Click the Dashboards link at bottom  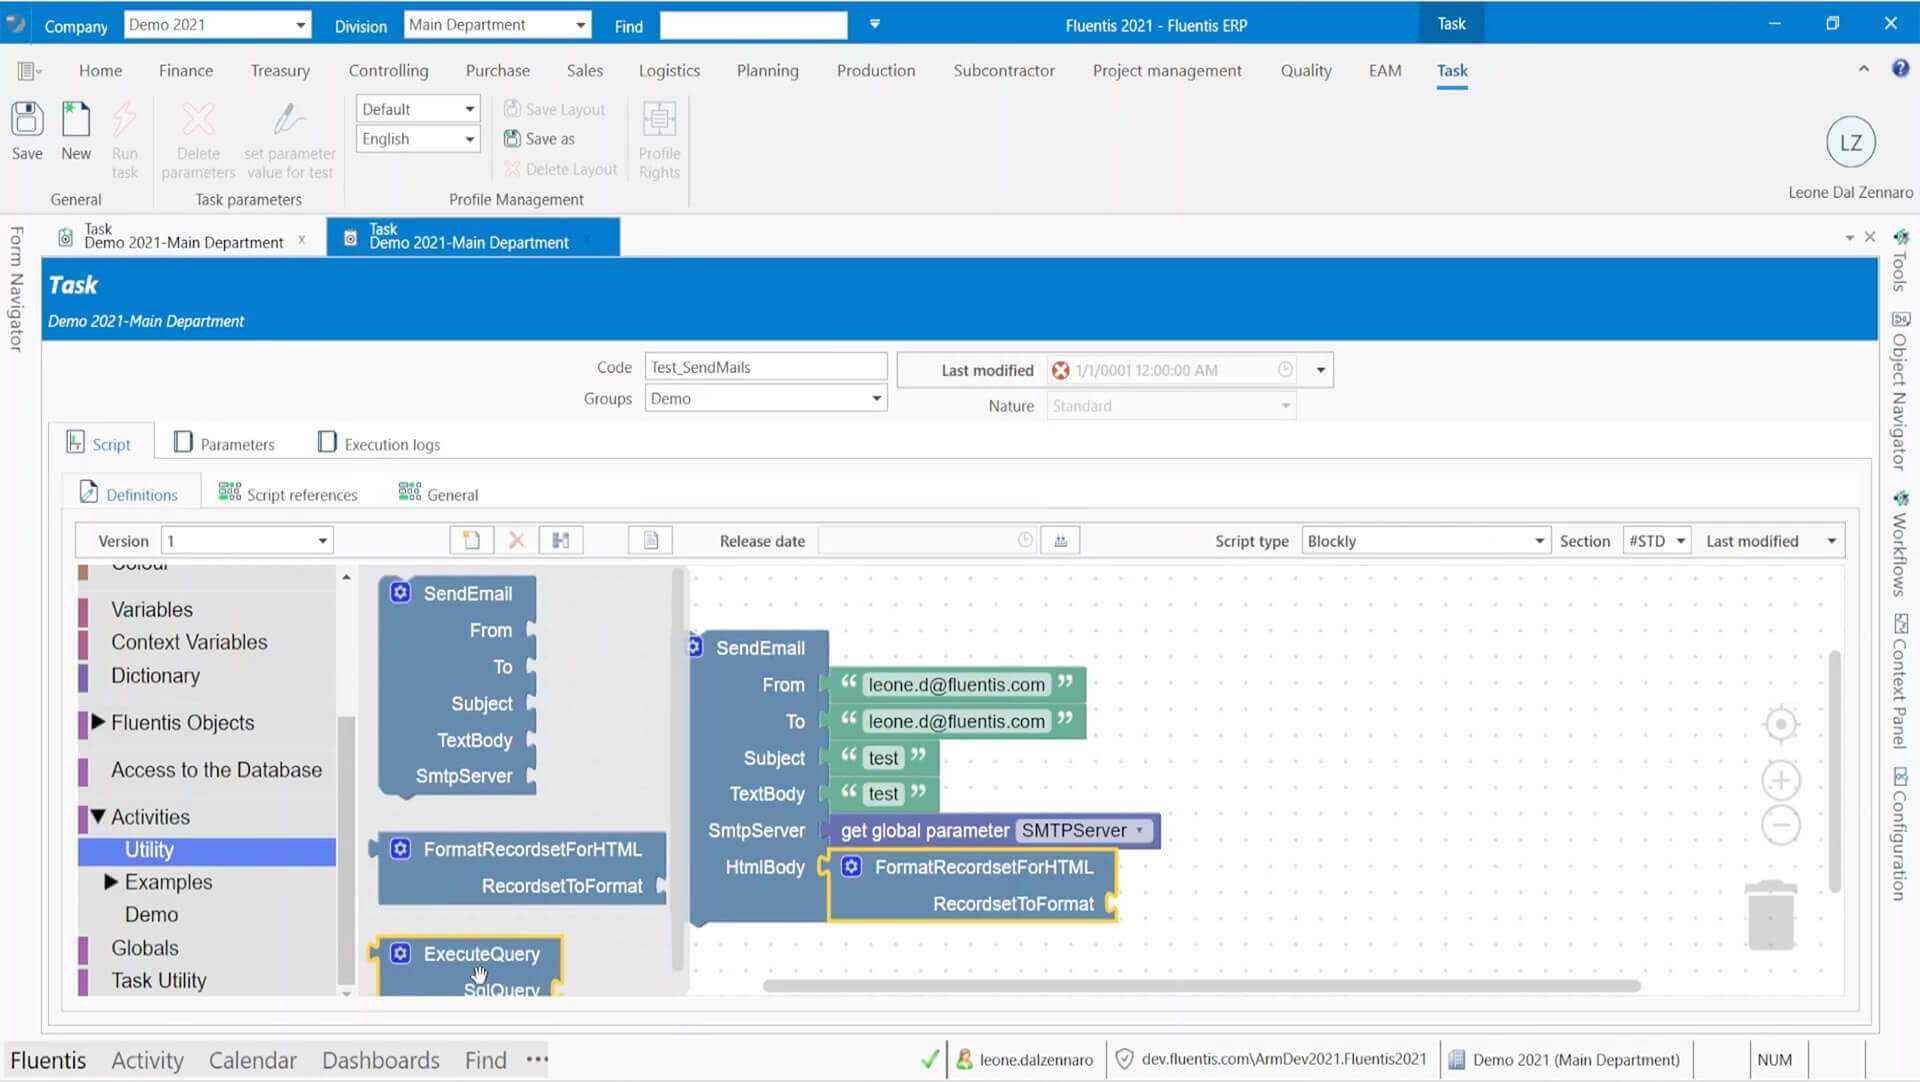click(381, 1059)
